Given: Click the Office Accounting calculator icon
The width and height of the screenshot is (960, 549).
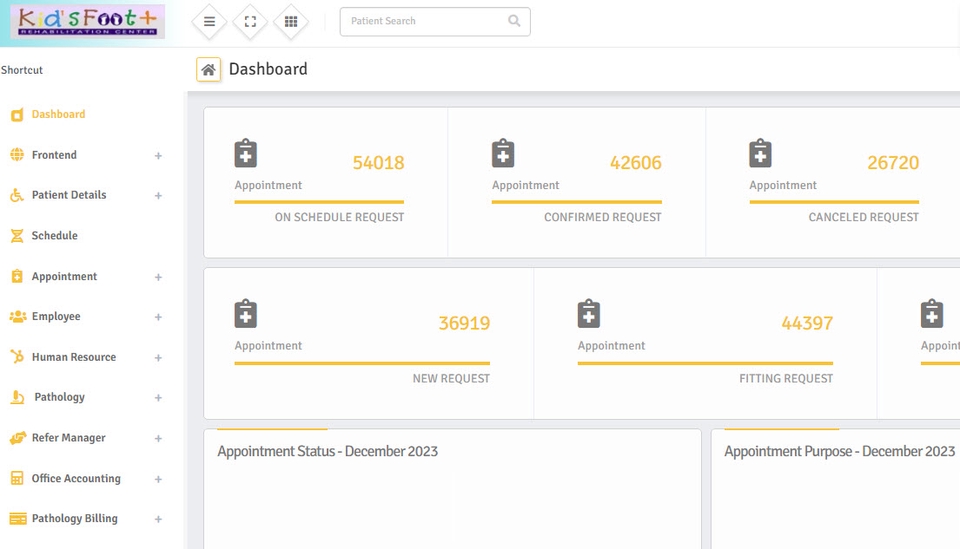Looking at the screenshot, I should tap(17, 478).
